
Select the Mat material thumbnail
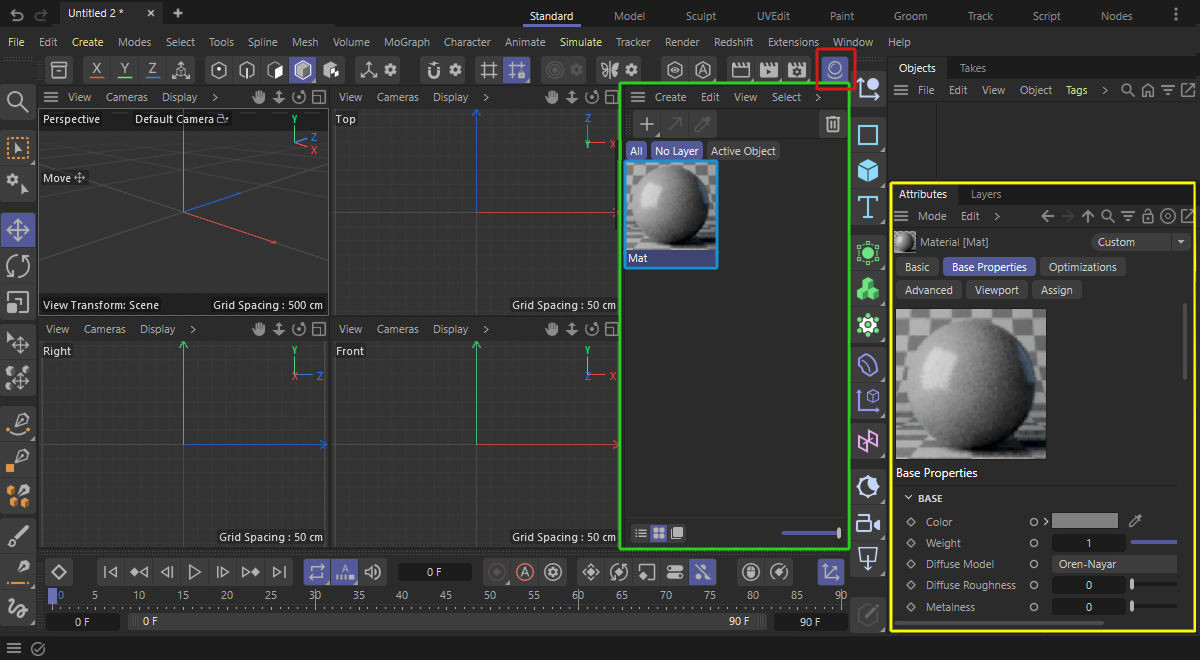point(670,206)
